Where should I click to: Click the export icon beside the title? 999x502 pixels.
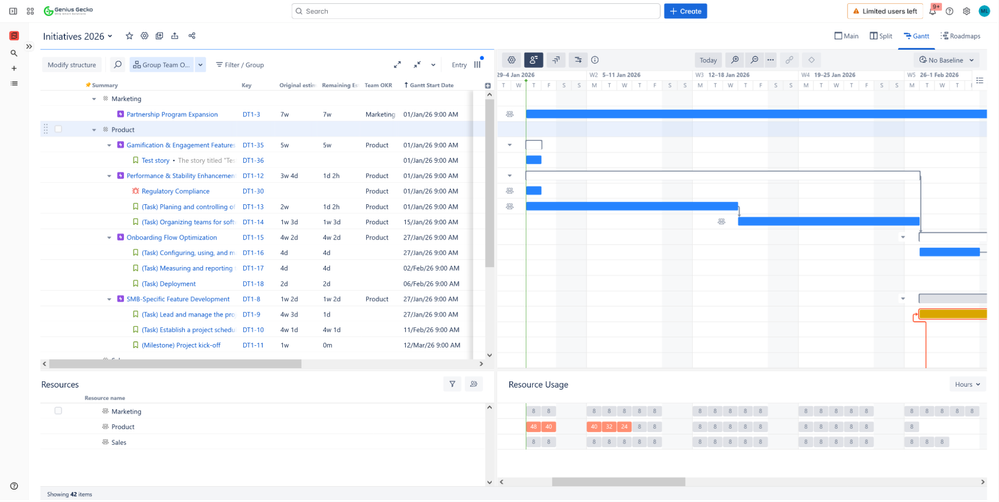click(x=175, y=36)
